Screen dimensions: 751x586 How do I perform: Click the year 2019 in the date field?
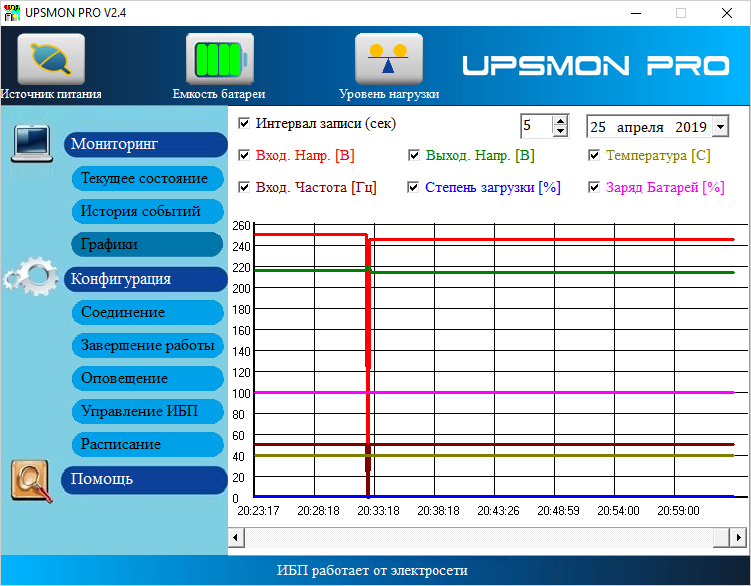point(691,127)
